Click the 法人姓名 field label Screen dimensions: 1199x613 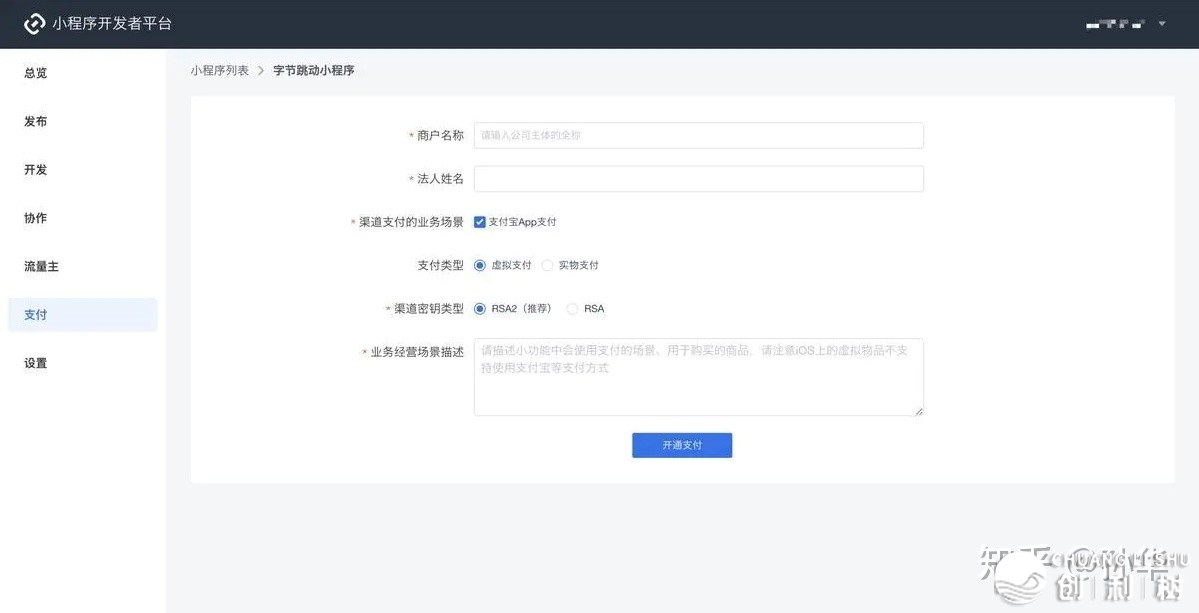(x=440, y=179)
